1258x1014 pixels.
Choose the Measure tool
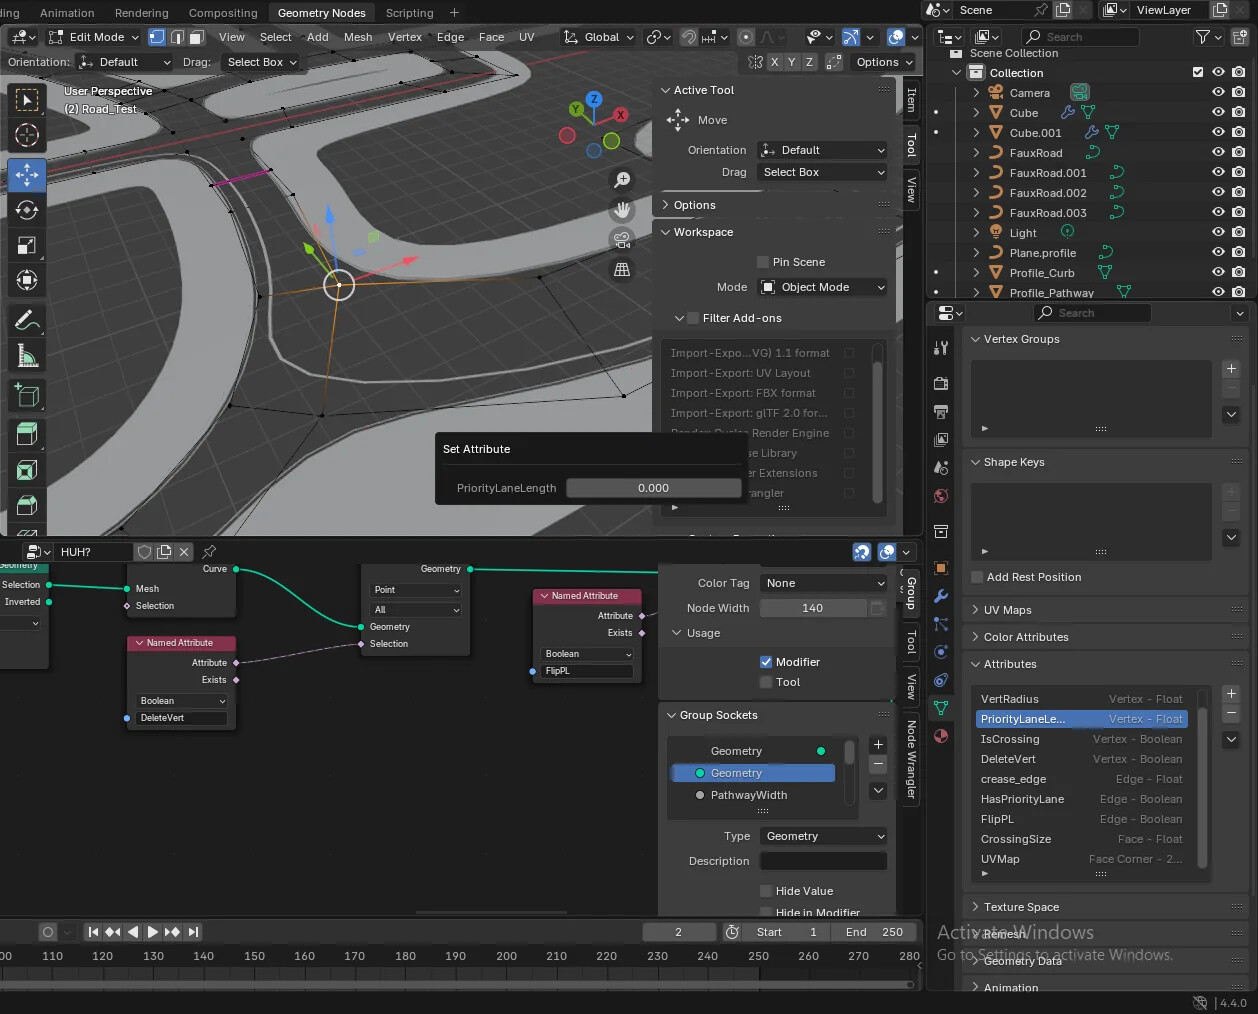27,355
